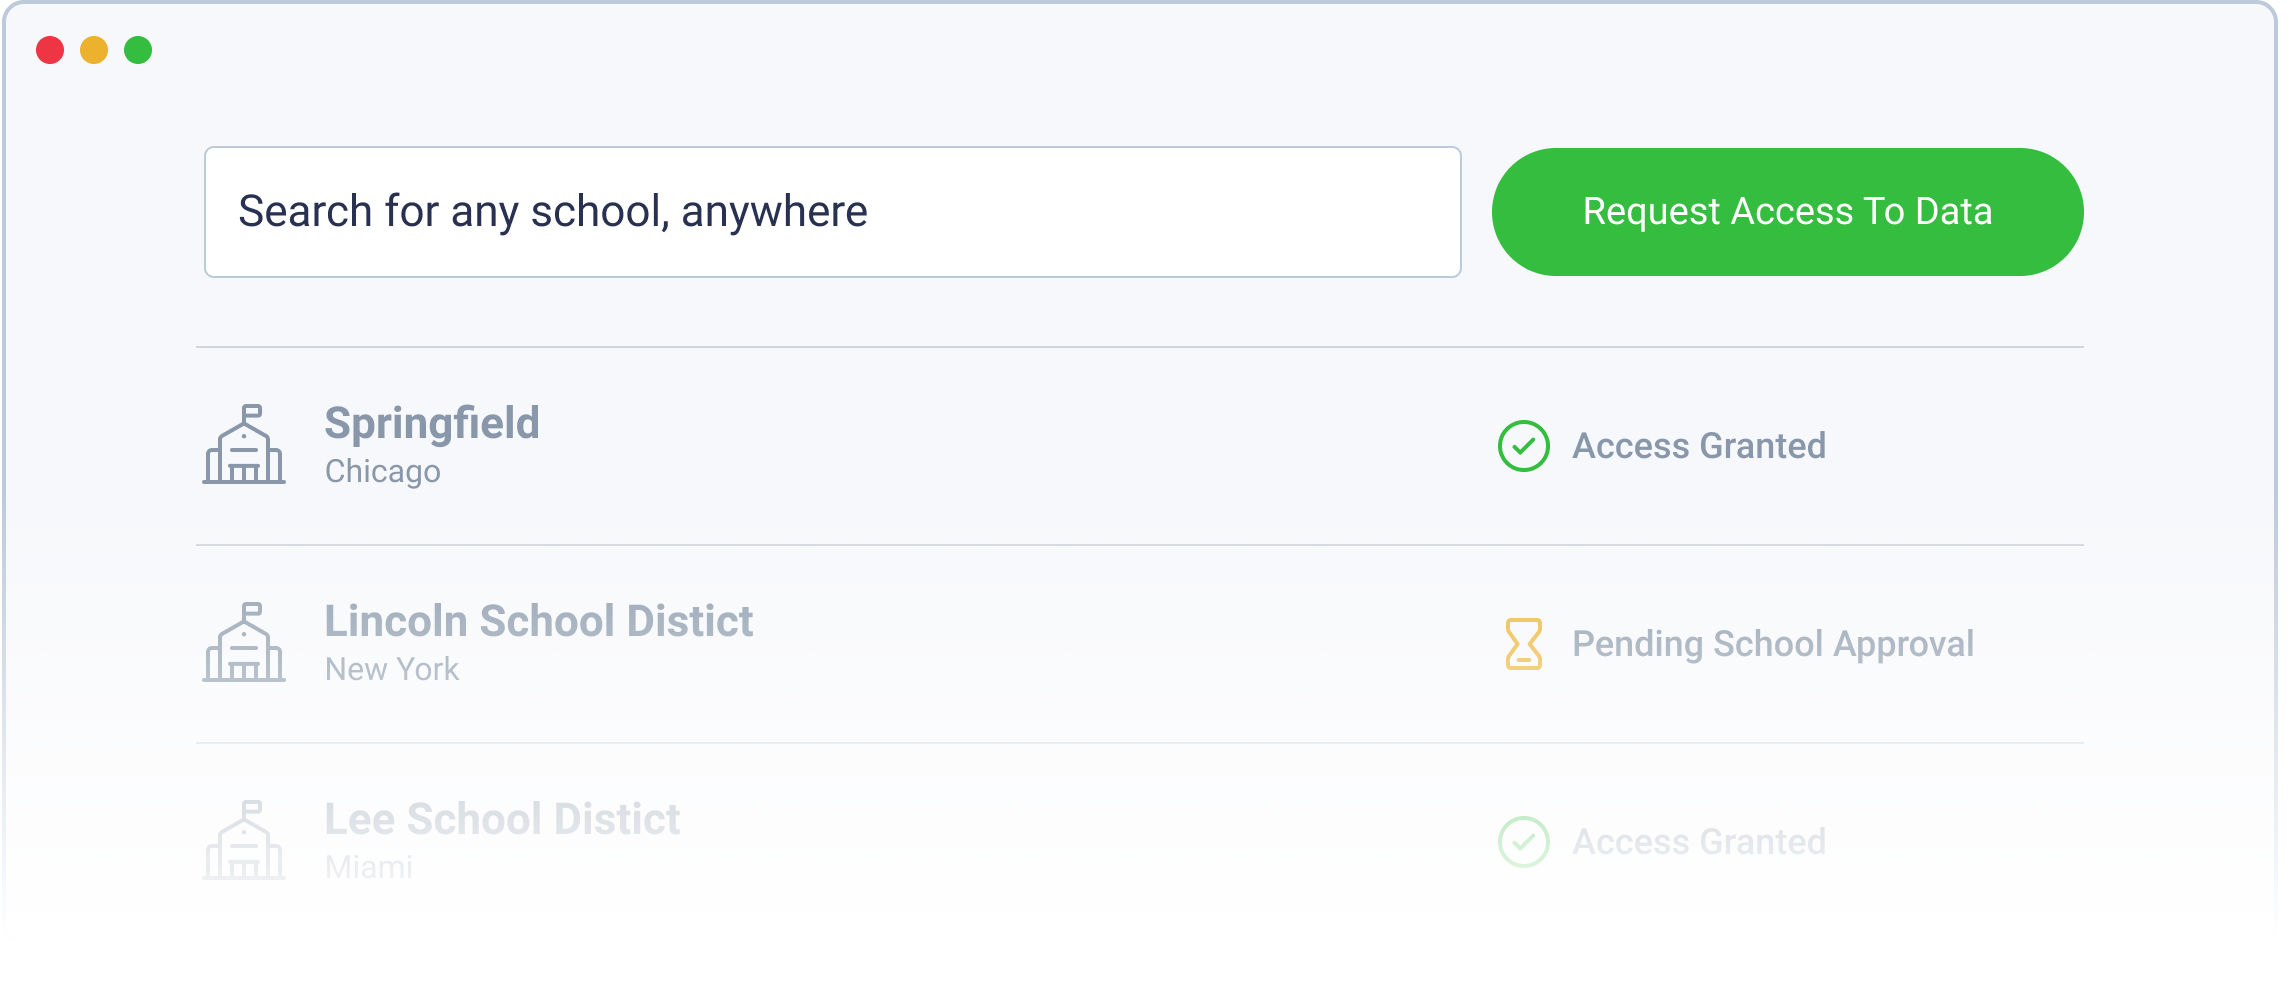2290x986 pixels.
Task: Click the yellow window control circle
Action: click(95, 48)
